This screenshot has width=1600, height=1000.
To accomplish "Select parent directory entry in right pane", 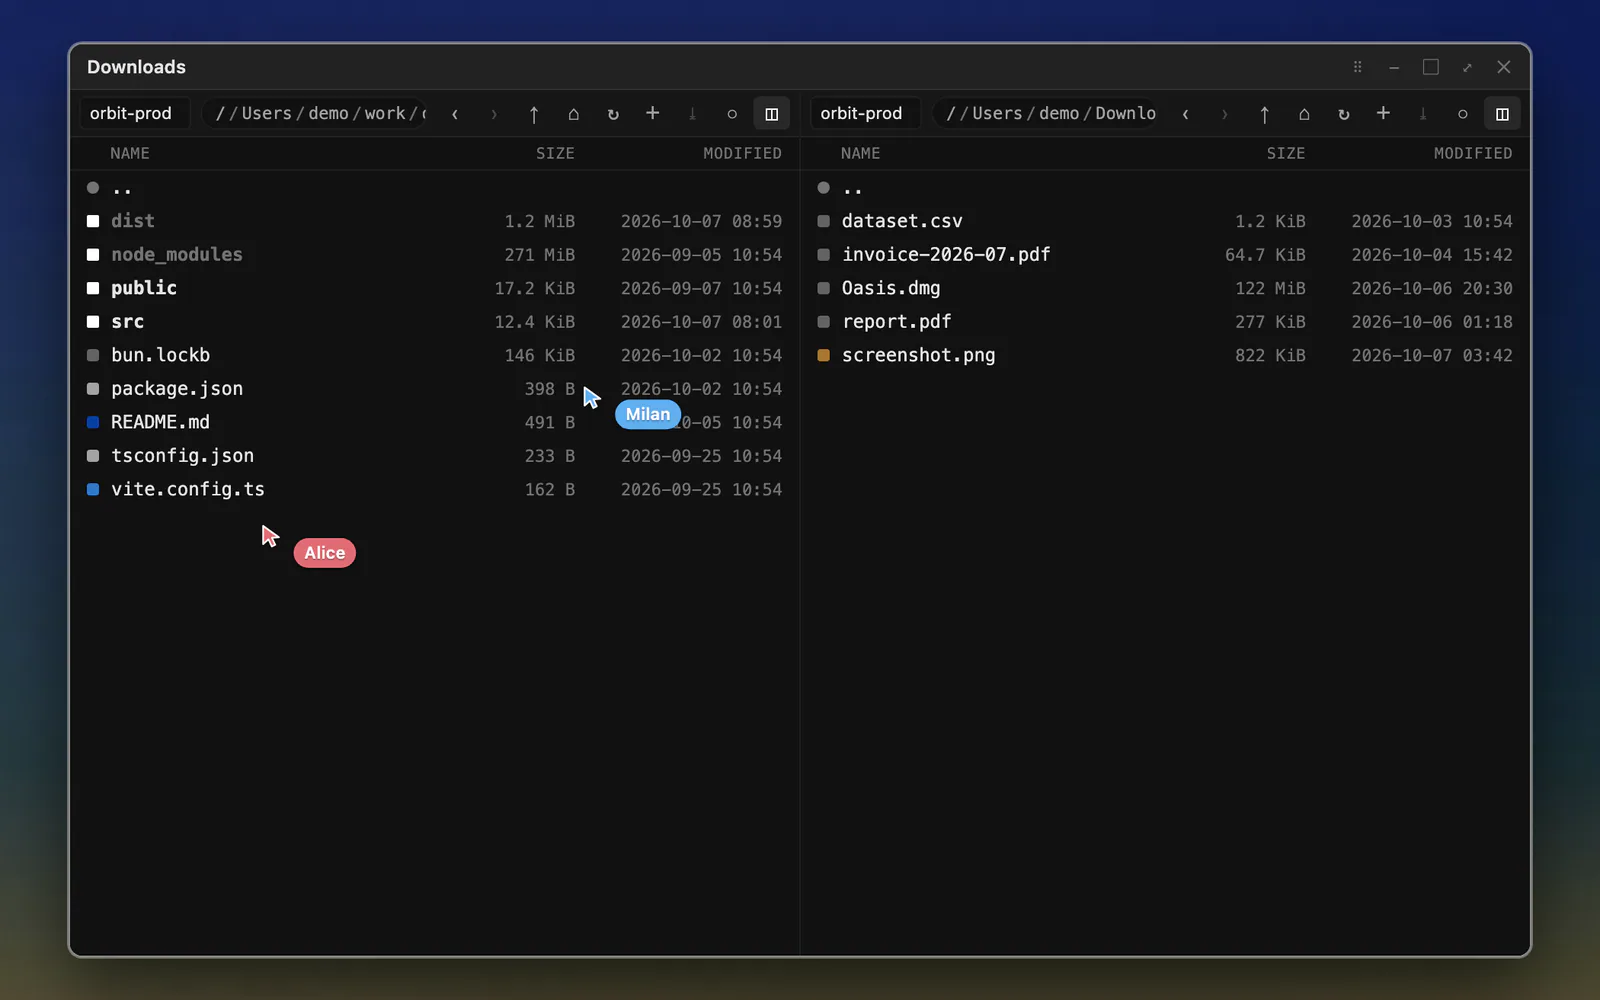I will click(1166, 188).
